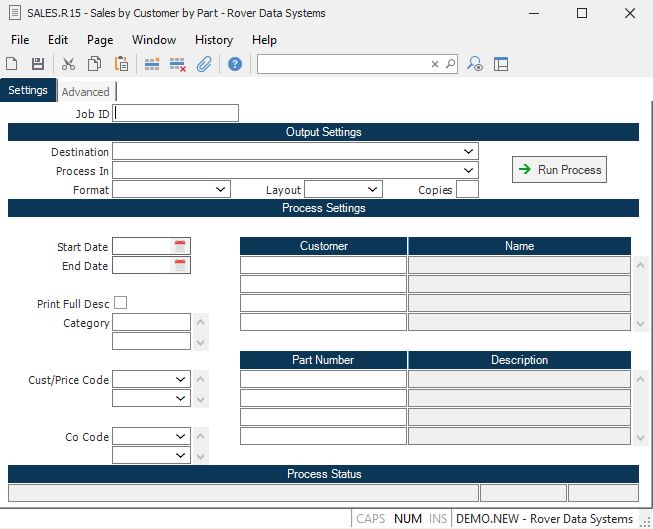Click into the Job ID field
The width and height of the screenshot is (653, 529).
tap(177, 114)
